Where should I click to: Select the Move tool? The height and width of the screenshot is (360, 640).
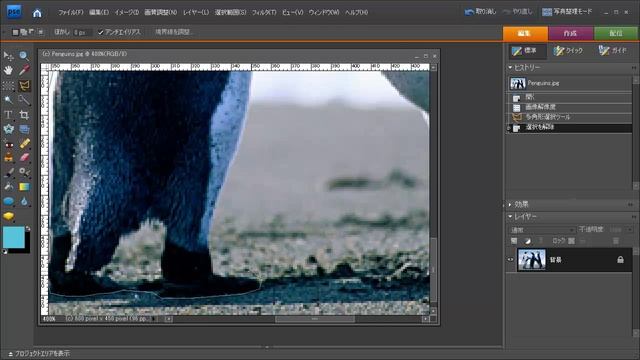pyautogui.click(x=8, y=56)
